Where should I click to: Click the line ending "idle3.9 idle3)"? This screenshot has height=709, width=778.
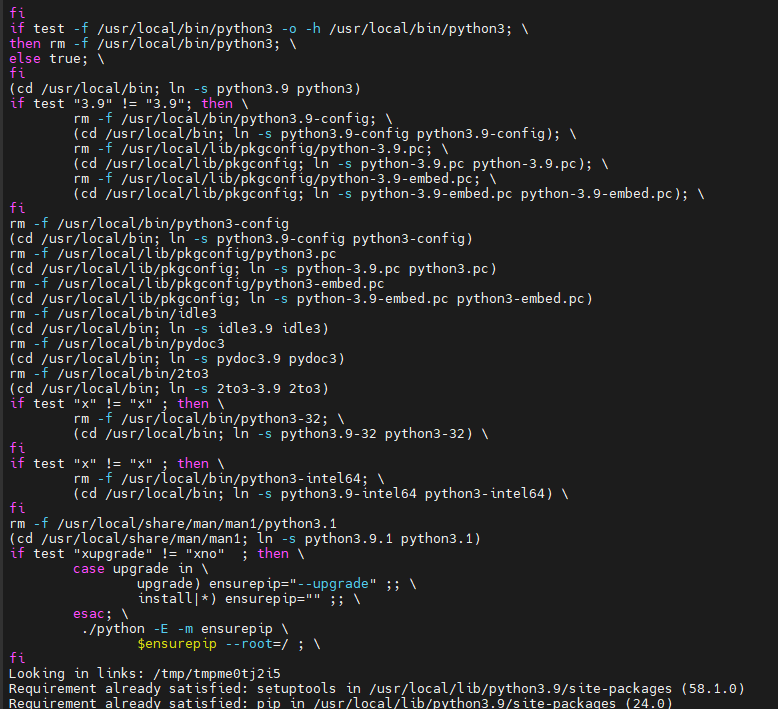click(x=169, y=328)
